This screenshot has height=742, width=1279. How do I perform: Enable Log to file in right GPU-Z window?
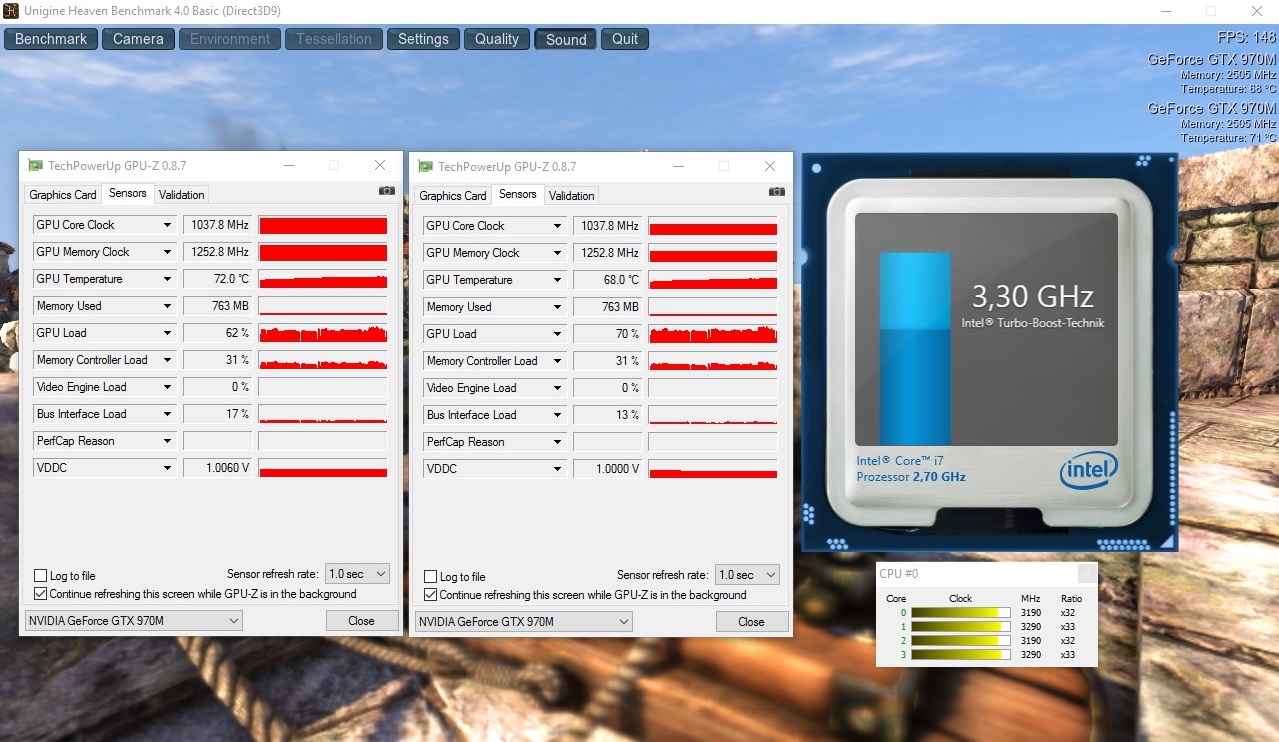(431, 577)
